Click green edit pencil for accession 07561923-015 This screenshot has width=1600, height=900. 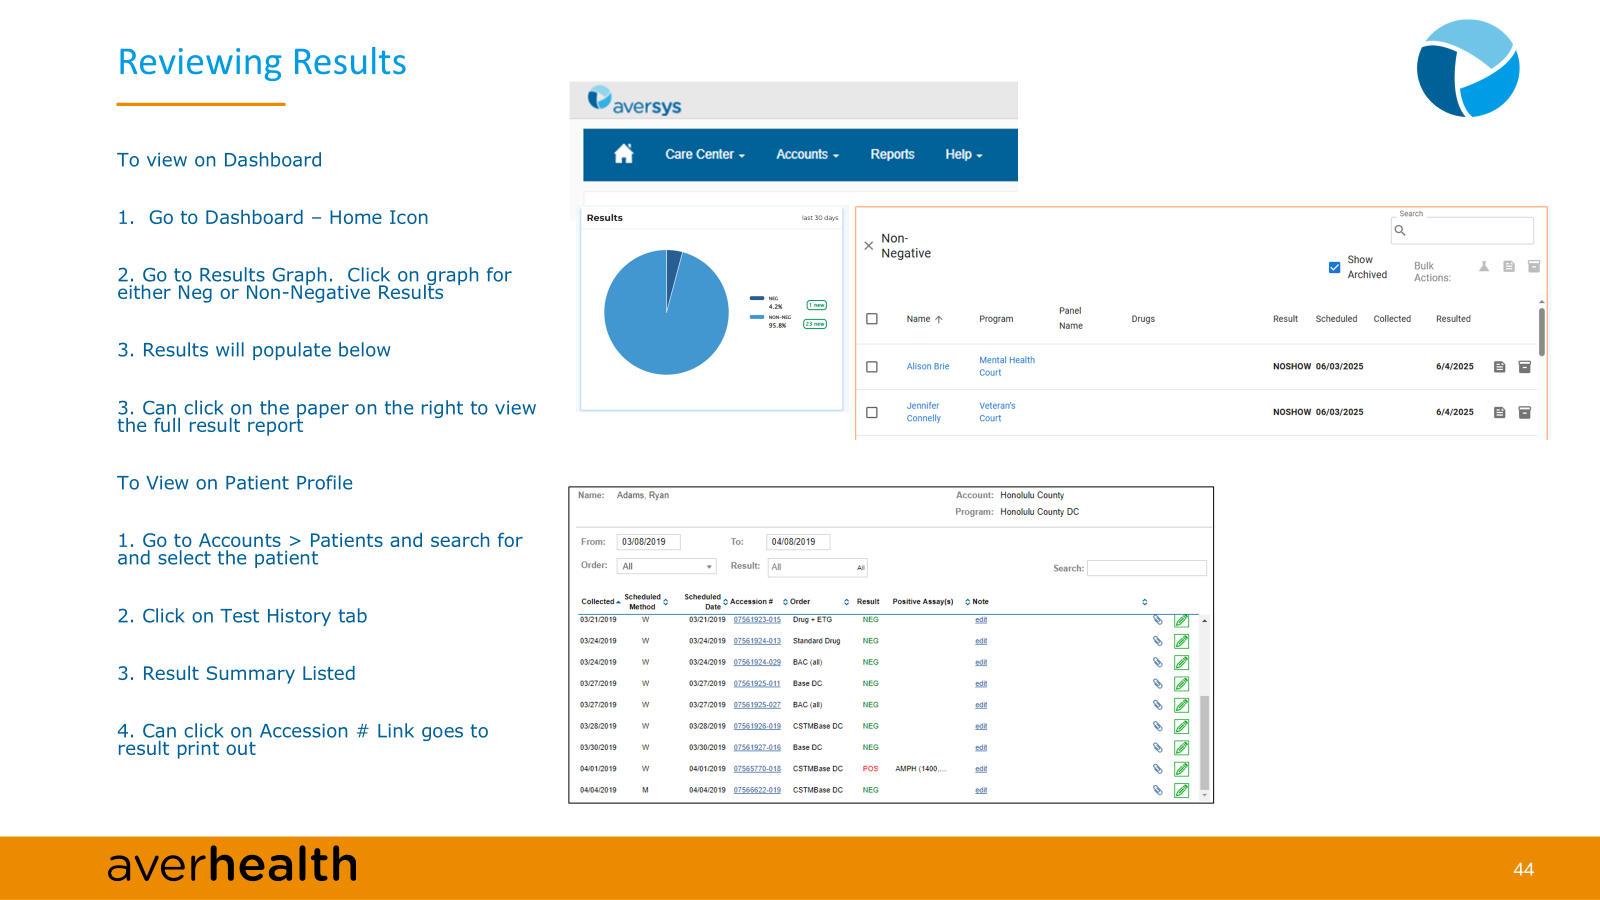1181,620
